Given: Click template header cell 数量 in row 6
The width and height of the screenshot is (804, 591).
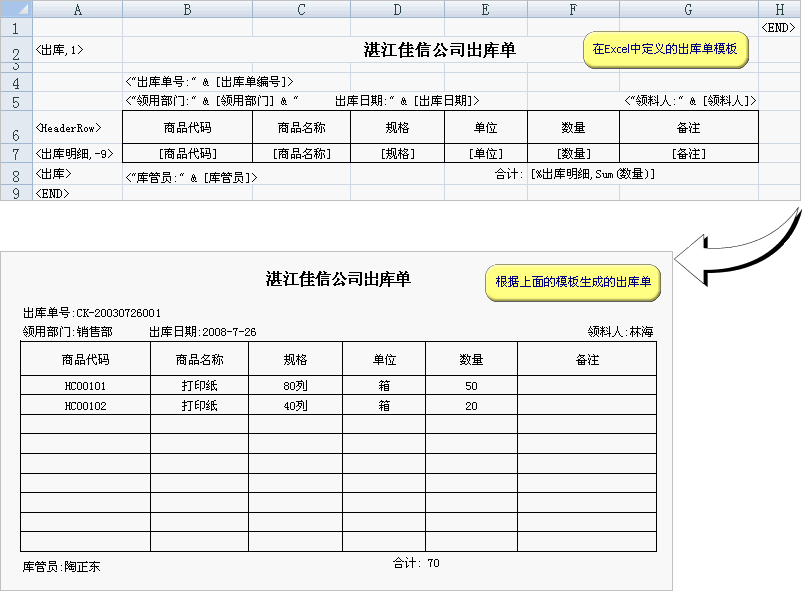Looking at the screenshot, I should (x=573, y=127).
